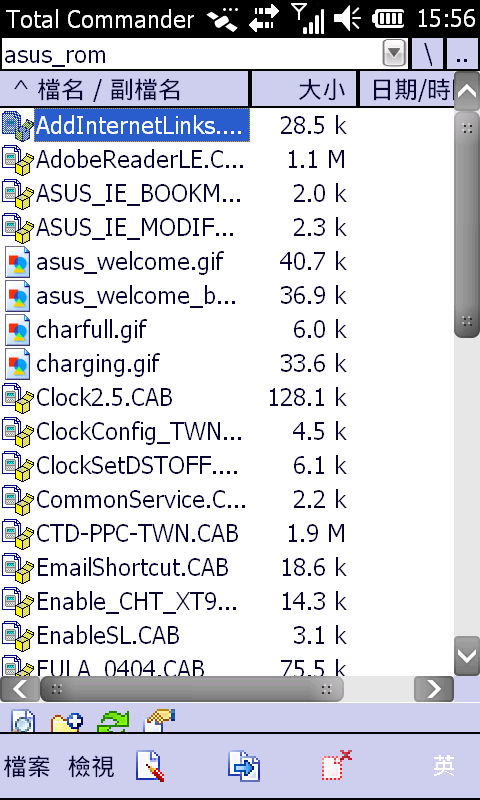Click the AdobeReaderLE CAB file icon
480x800 pixels.
(17, 160)
